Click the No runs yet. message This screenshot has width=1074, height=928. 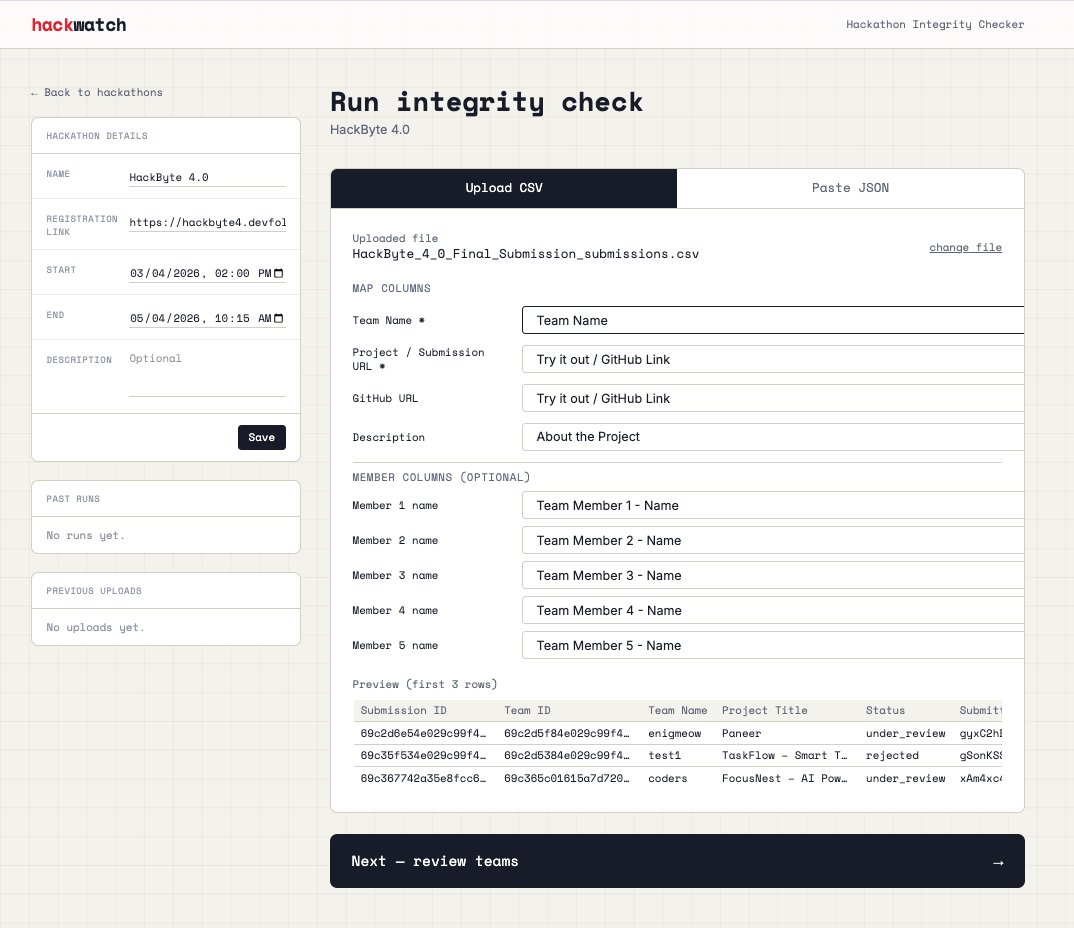pyautogui.click(x=86, y=536)
